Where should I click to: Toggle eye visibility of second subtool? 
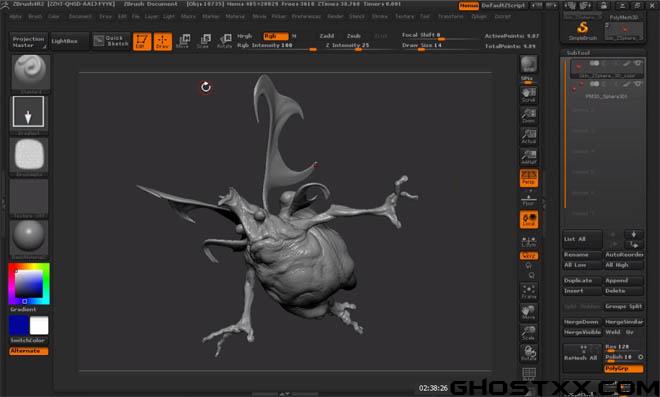638,84
